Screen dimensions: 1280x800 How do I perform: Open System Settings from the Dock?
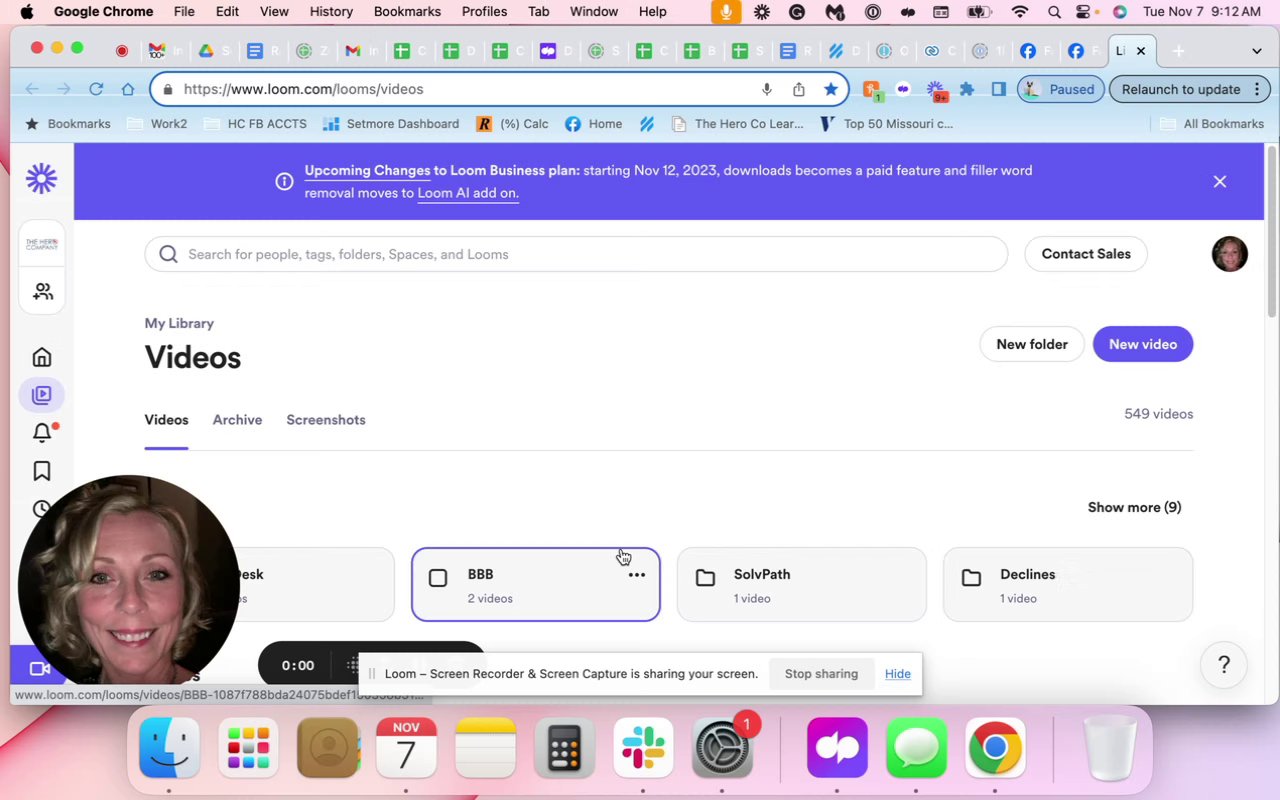722,747
